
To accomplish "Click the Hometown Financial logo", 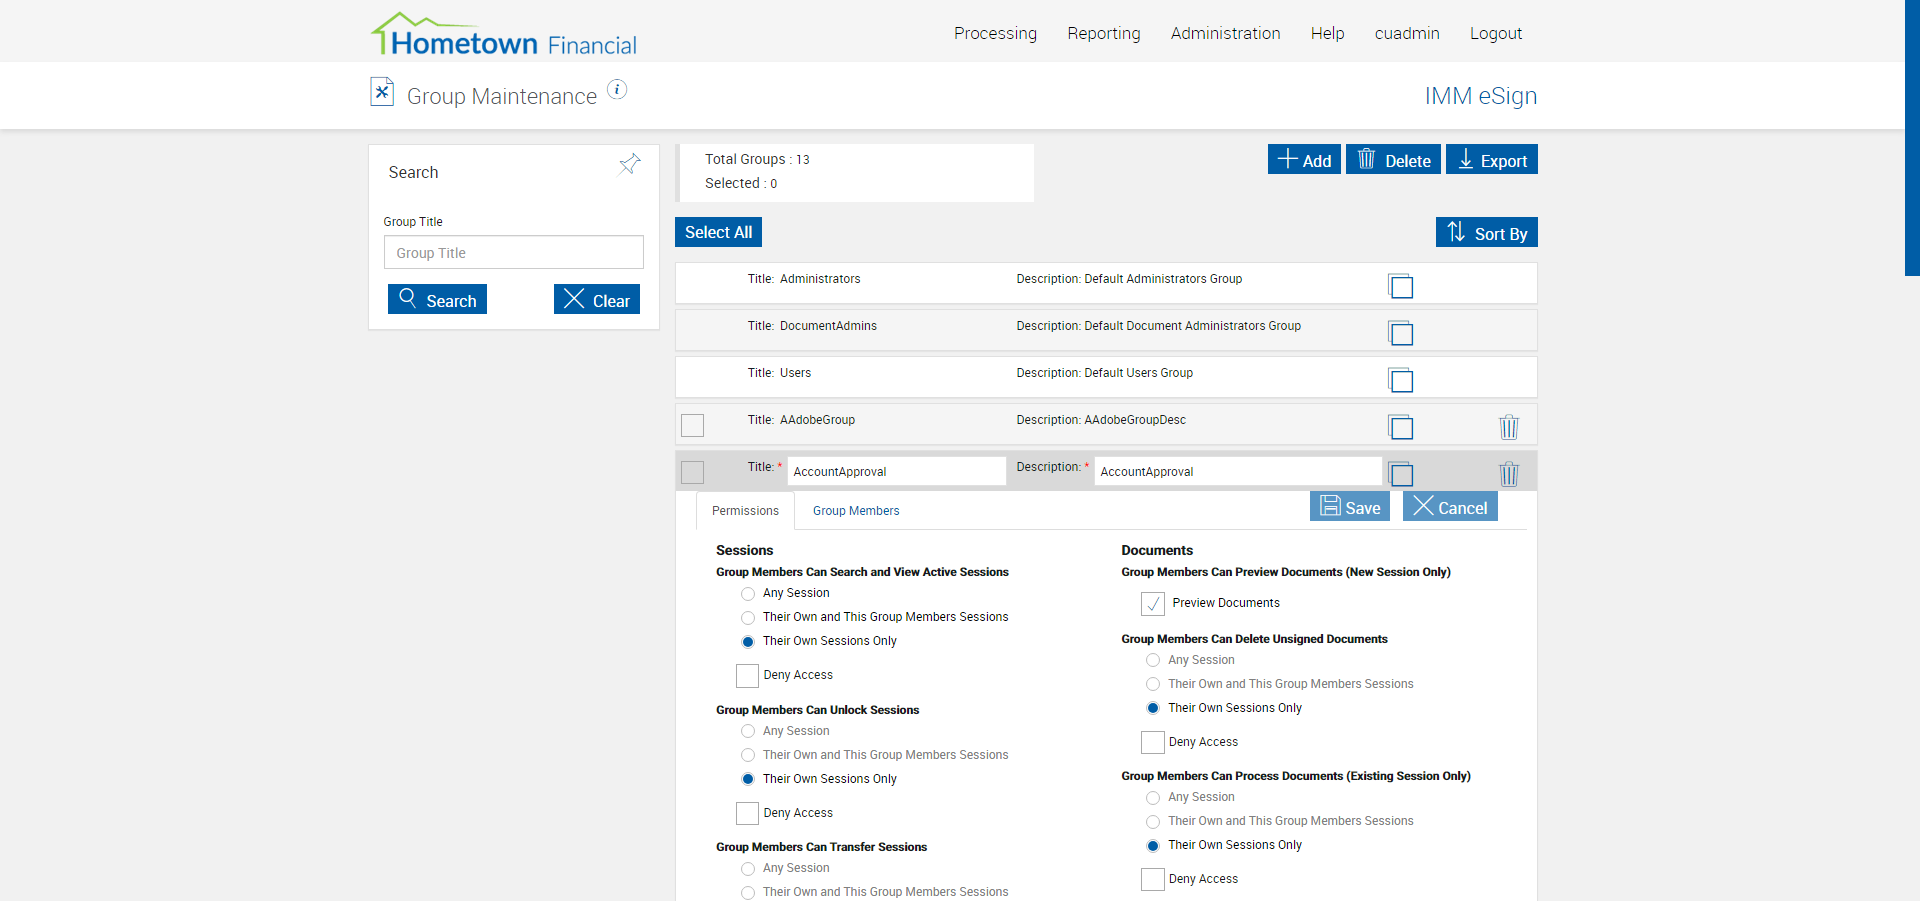I will [504, 35].
